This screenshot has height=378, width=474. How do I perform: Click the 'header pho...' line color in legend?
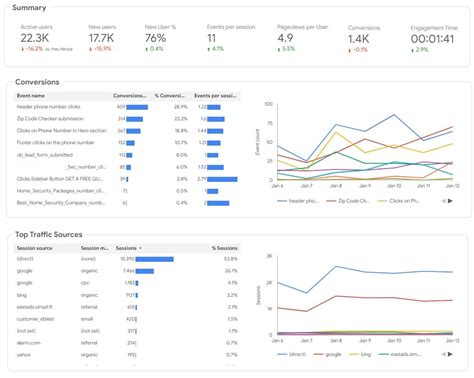(282, 201)
